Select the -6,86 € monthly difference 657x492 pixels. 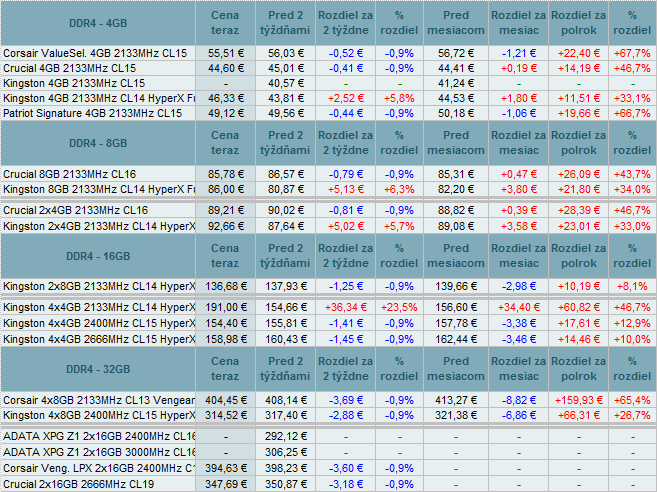(x=519, y=416)
